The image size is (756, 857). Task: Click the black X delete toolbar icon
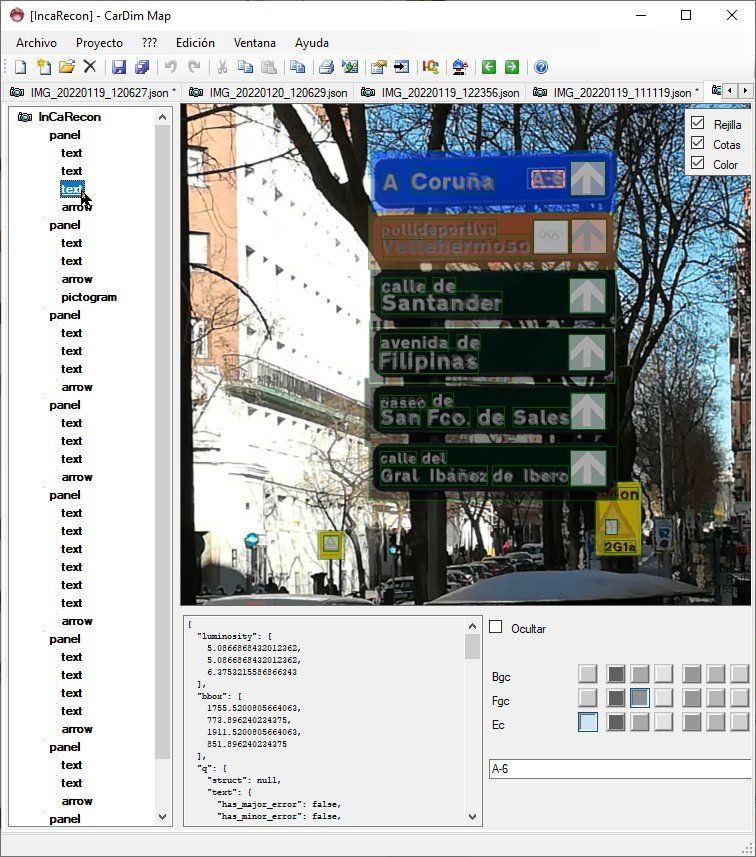click(90, 67)
